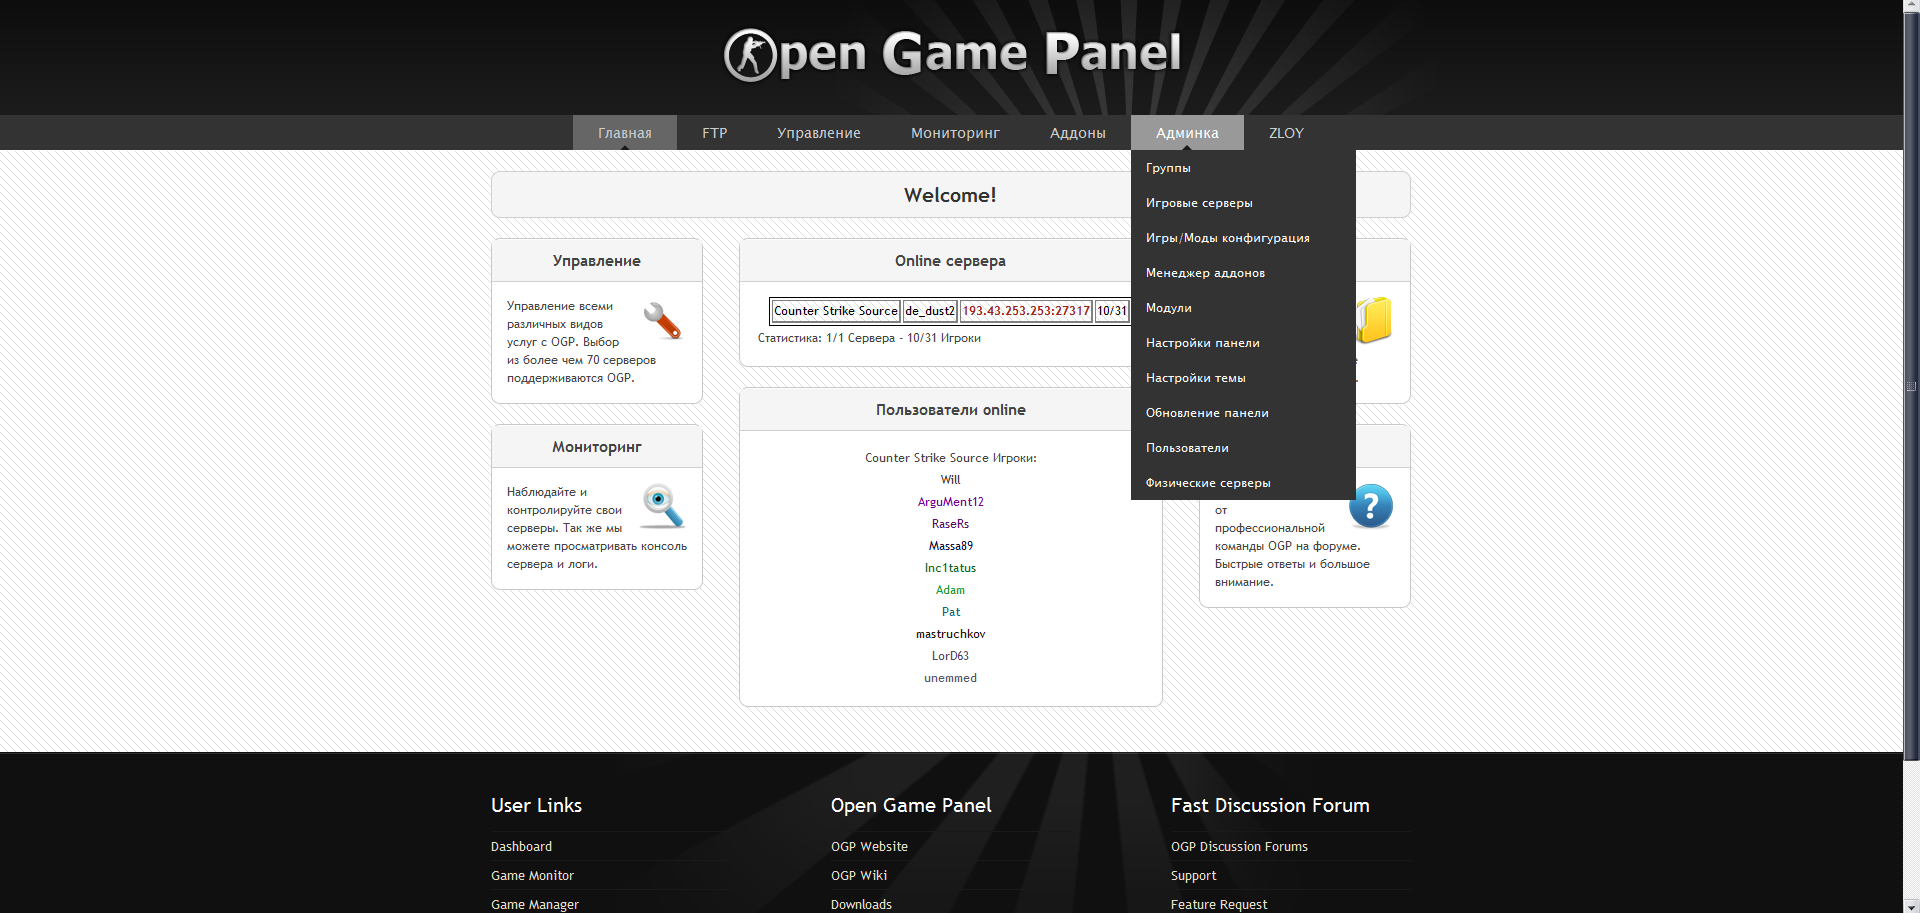Click the de_dust2 map cell

930,311
